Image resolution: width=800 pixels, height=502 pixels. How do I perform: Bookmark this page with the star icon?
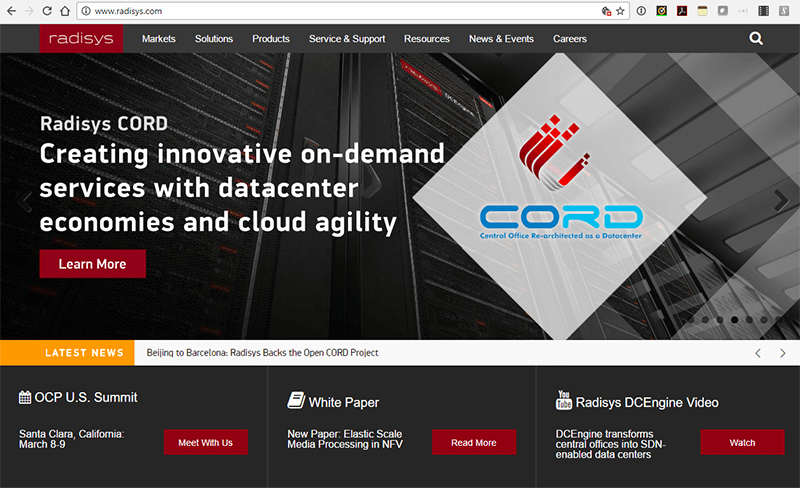pos(621,11)
